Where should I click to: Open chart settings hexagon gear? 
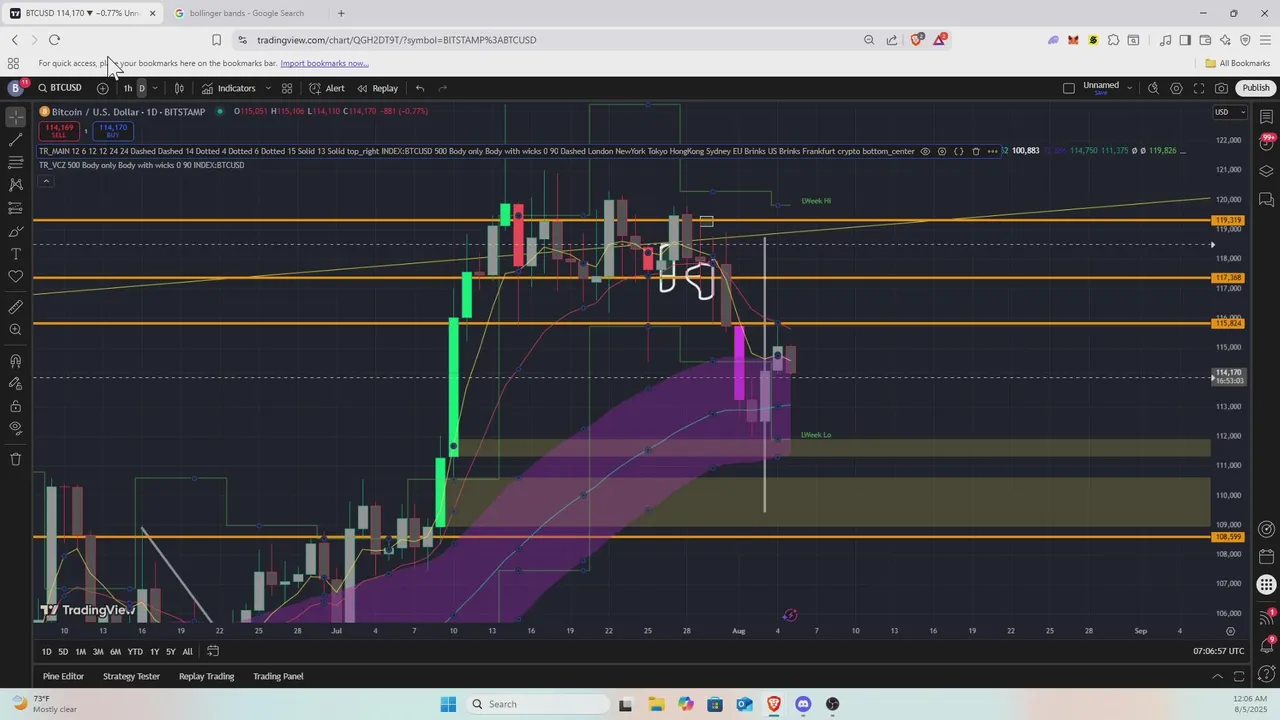click(1176, 88)
